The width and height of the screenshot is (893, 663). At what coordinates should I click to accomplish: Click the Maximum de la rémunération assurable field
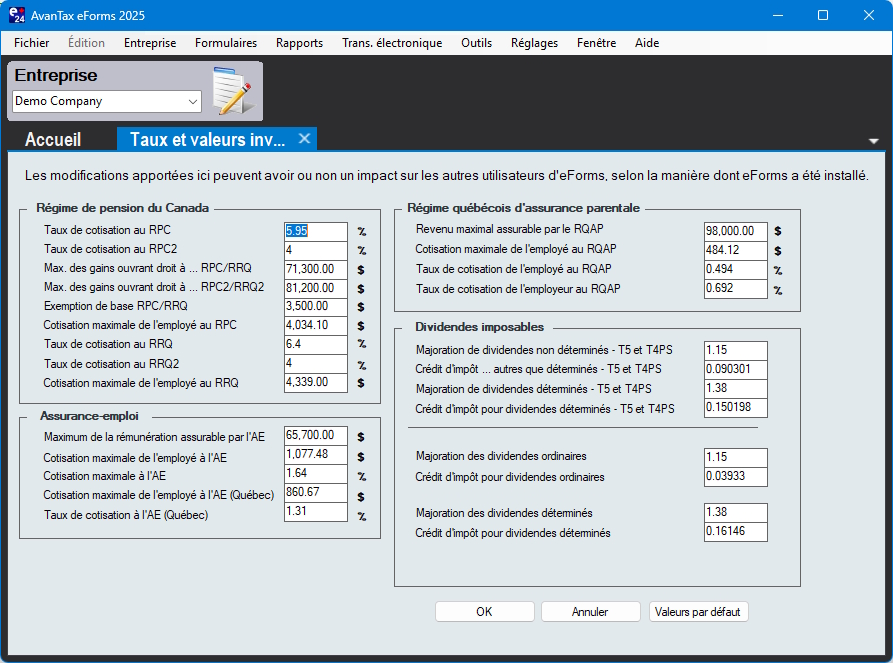(x=315, y=436)
